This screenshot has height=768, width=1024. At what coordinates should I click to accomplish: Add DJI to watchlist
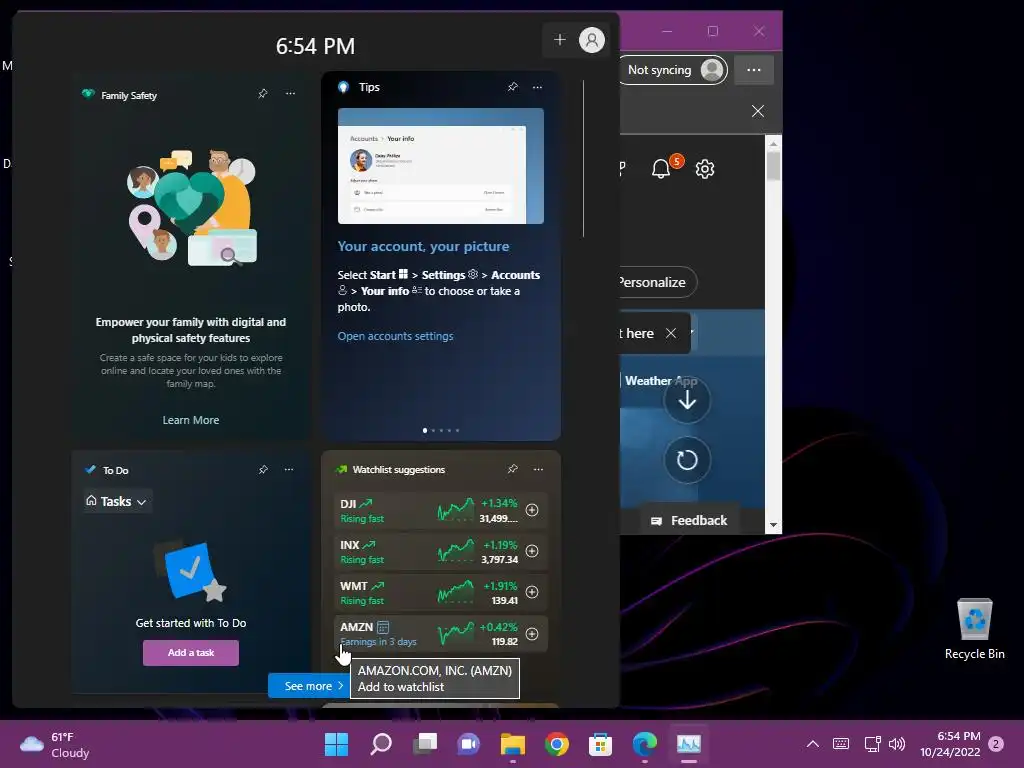(532, 510)
